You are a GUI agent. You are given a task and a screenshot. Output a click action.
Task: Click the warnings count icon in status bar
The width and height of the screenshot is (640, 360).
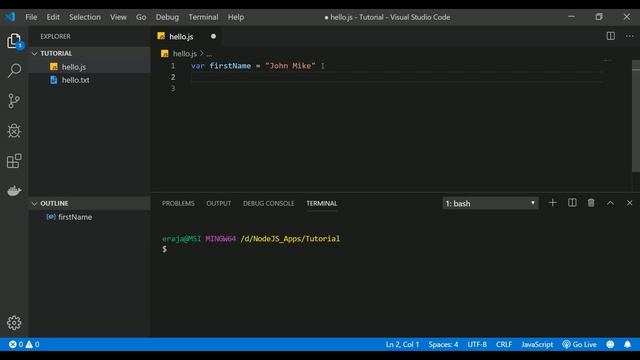coord(29,344)
